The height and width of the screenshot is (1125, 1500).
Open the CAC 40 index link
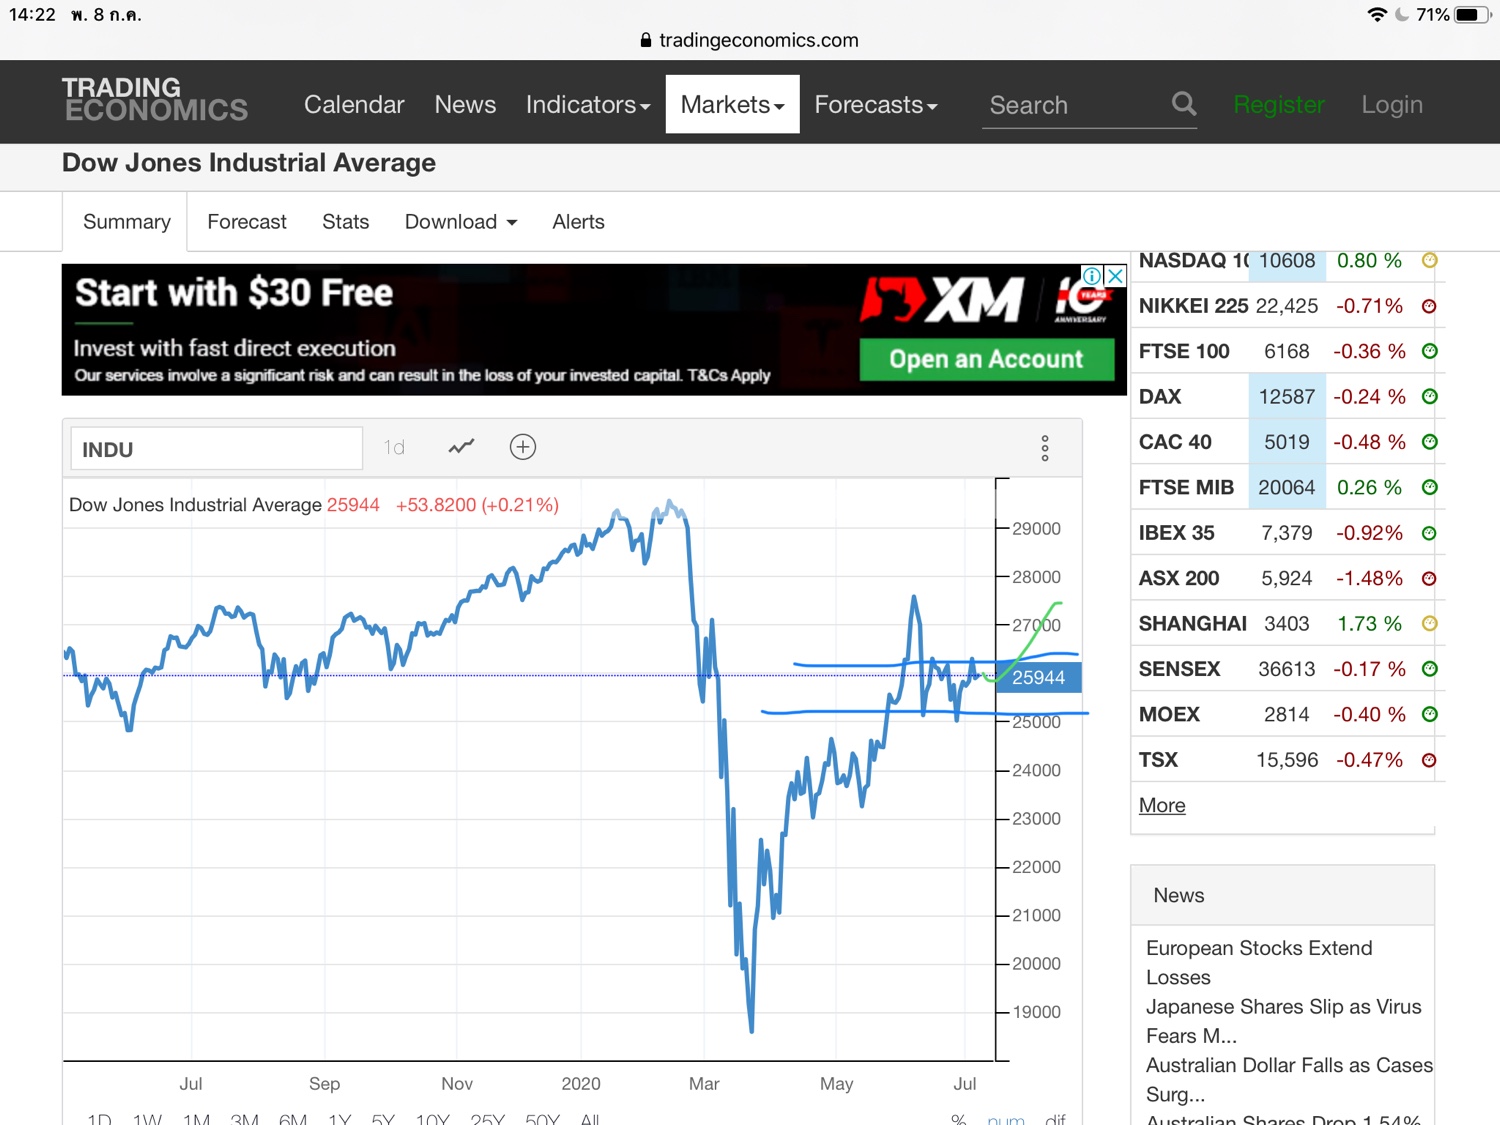click(x=1175, y=442)
